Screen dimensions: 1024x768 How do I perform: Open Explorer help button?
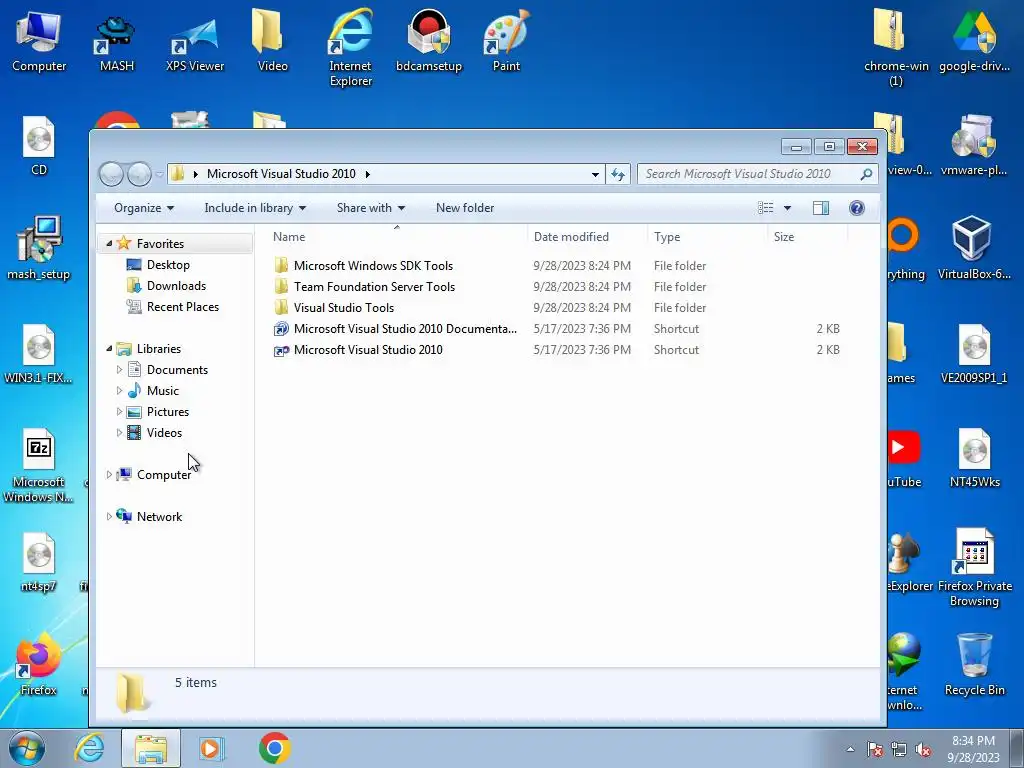point(856,208)
